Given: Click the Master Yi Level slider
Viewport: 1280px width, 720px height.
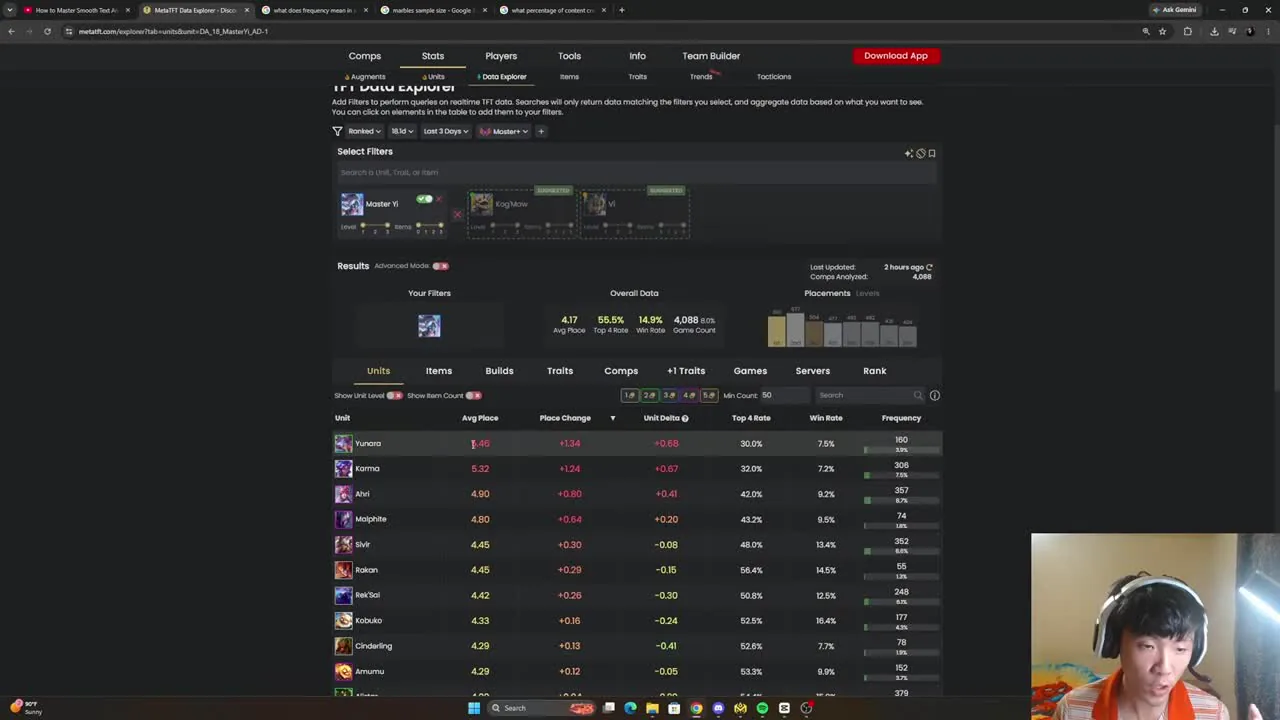Looking at the screenshot, I should pos(375,227).
